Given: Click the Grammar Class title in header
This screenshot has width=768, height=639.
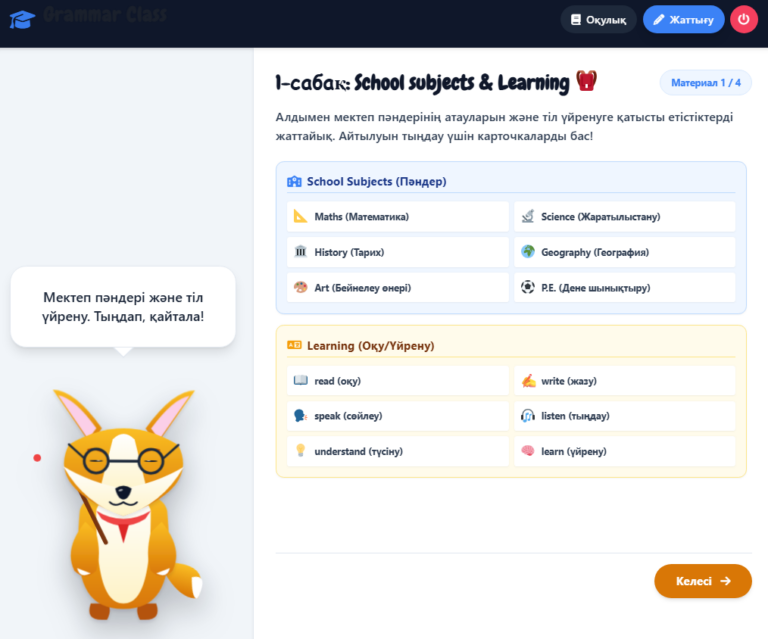Looking at the screenshot, I should coord(105,15).
